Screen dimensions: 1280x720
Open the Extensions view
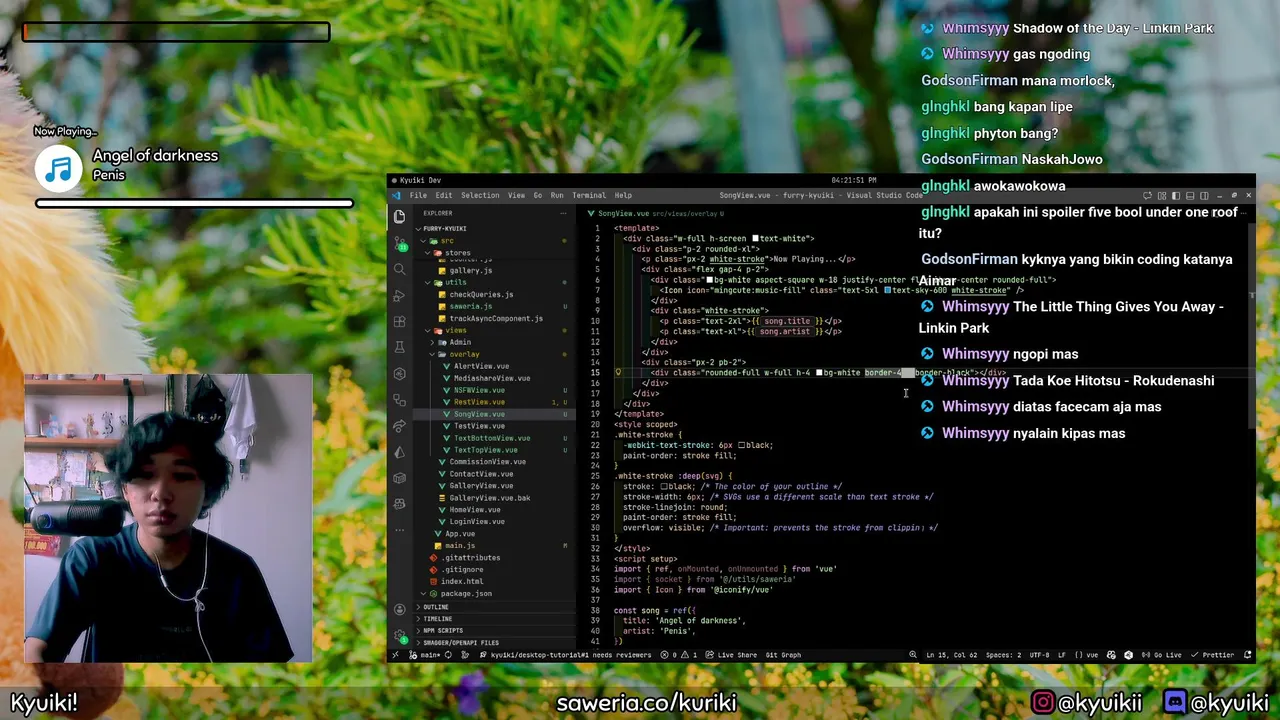pos(399,321)
